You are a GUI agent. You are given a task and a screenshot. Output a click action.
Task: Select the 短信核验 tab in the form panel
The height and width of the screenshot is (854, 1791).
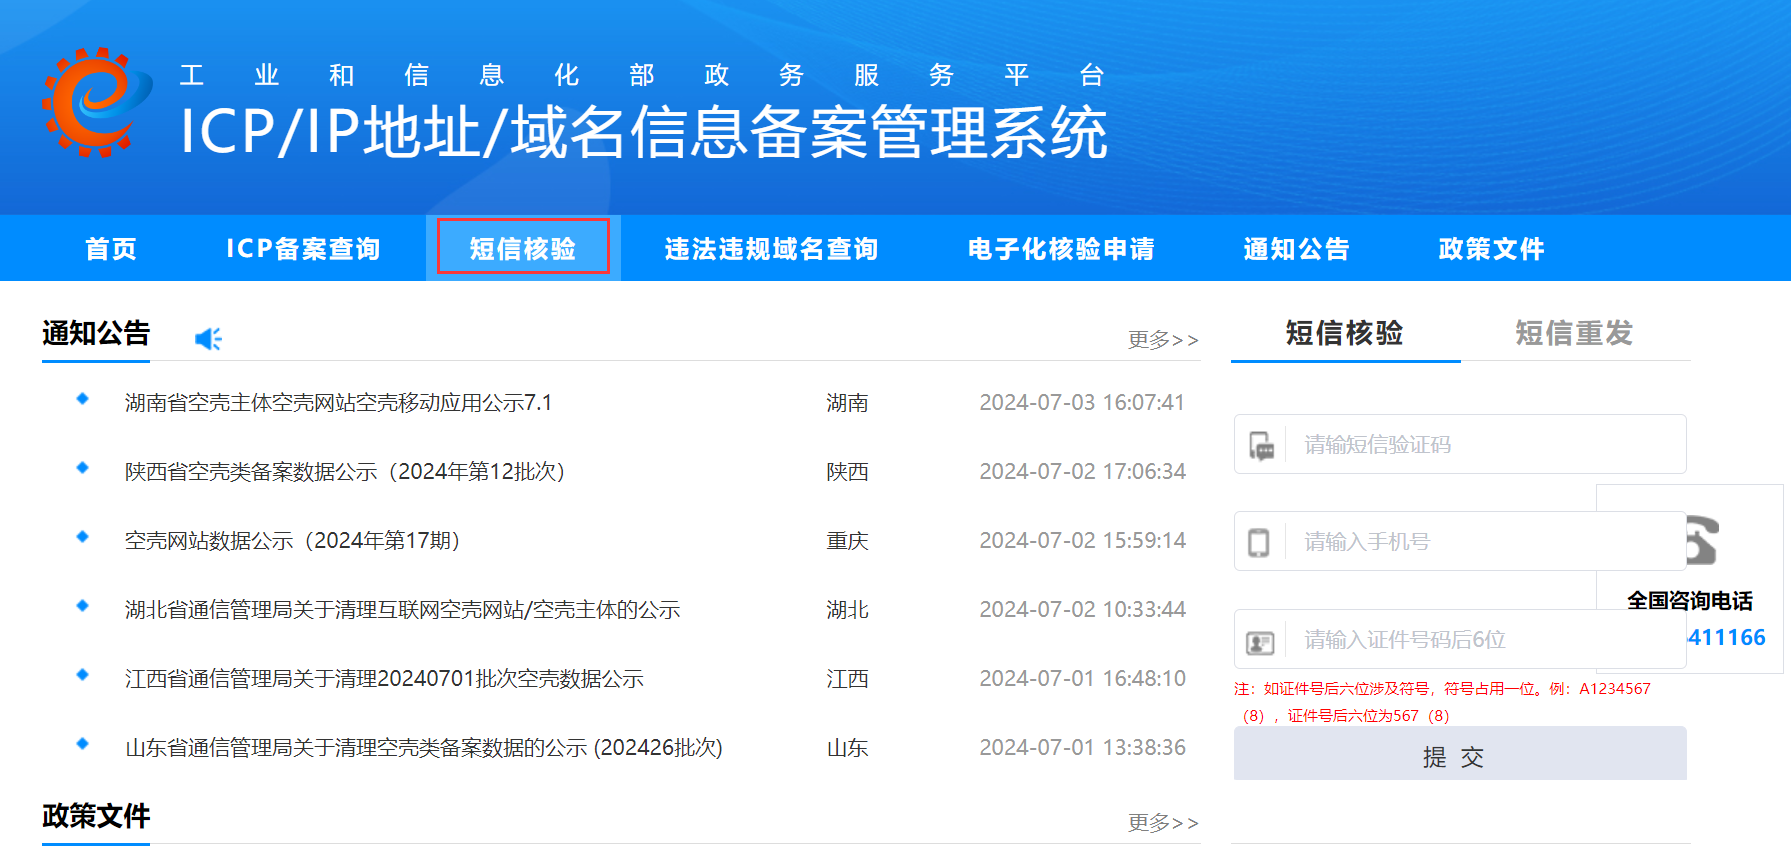(1344, 333)
